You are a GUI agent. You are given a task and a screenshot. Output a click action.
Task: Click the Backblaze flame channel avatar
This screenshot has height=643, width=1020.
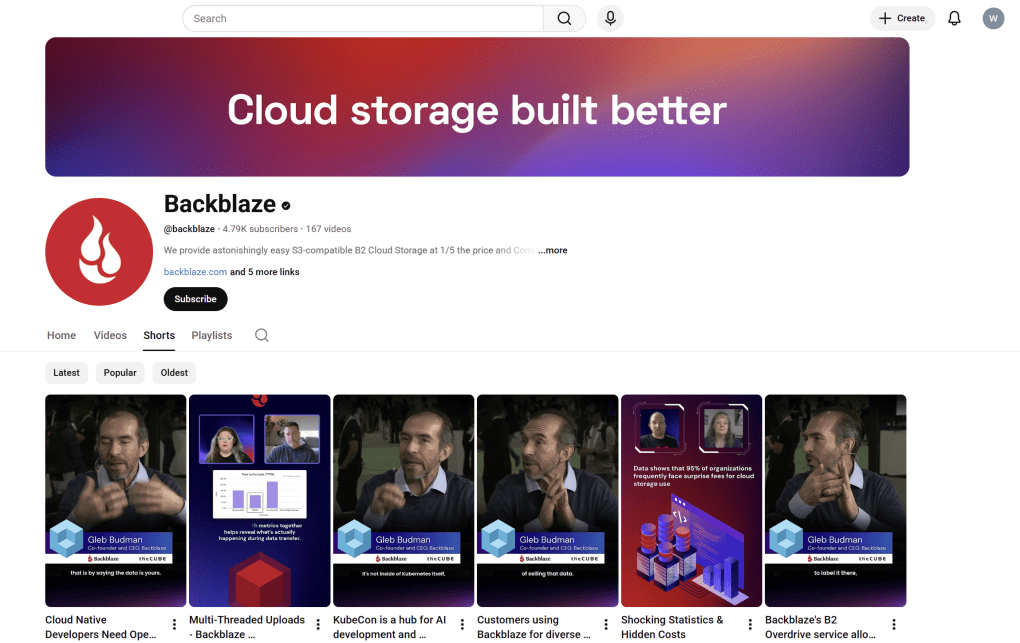[x=99, y=252]
